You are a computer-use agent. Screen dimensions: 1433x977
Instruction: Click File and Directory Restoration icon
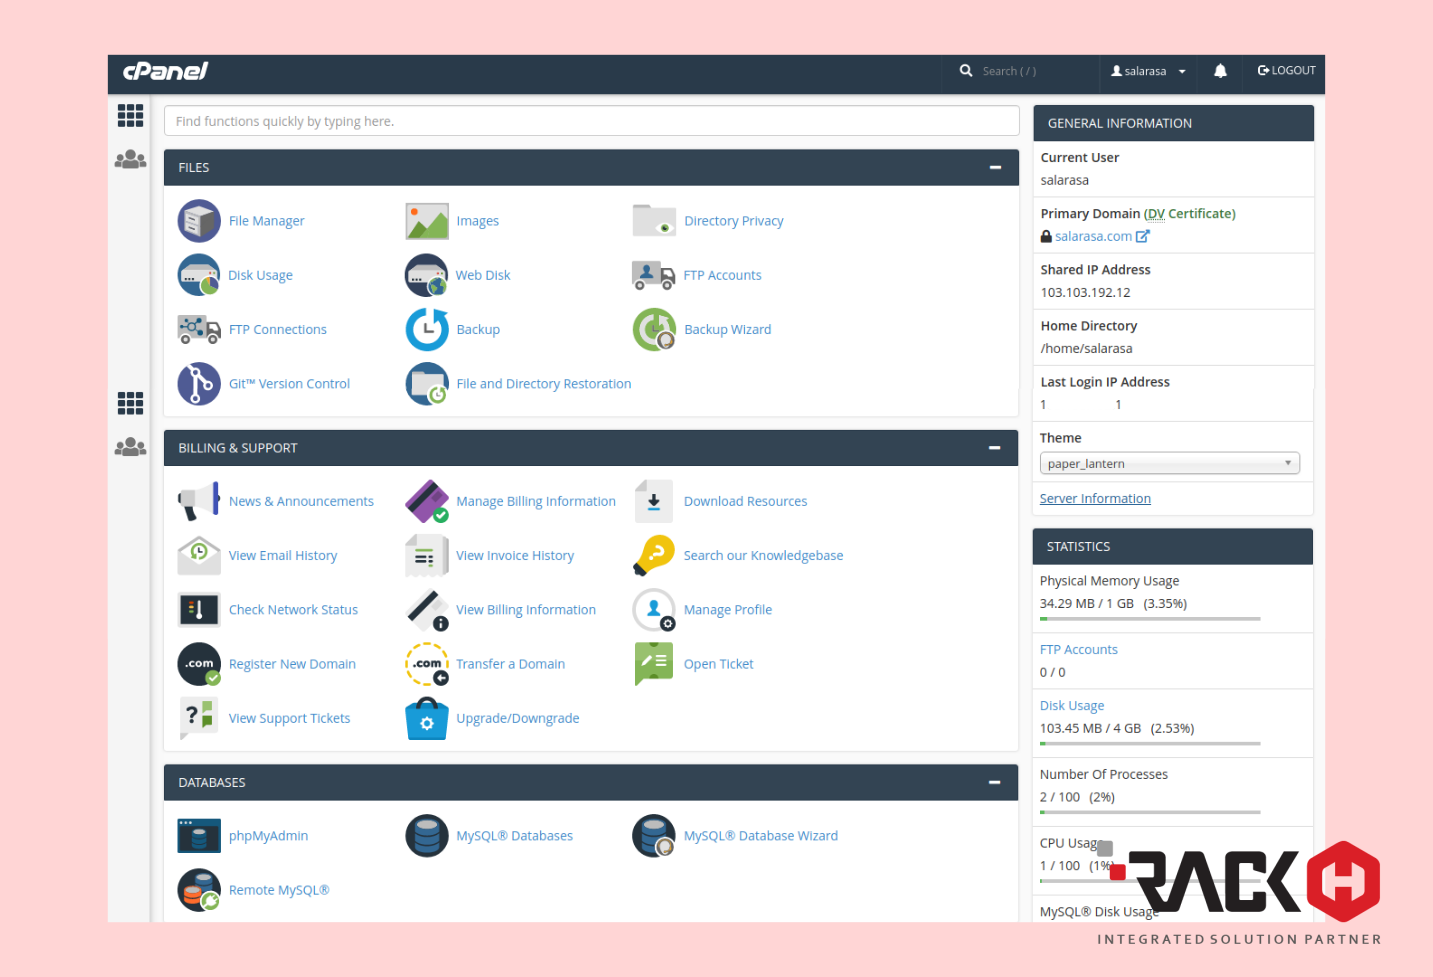pos(427,383)
